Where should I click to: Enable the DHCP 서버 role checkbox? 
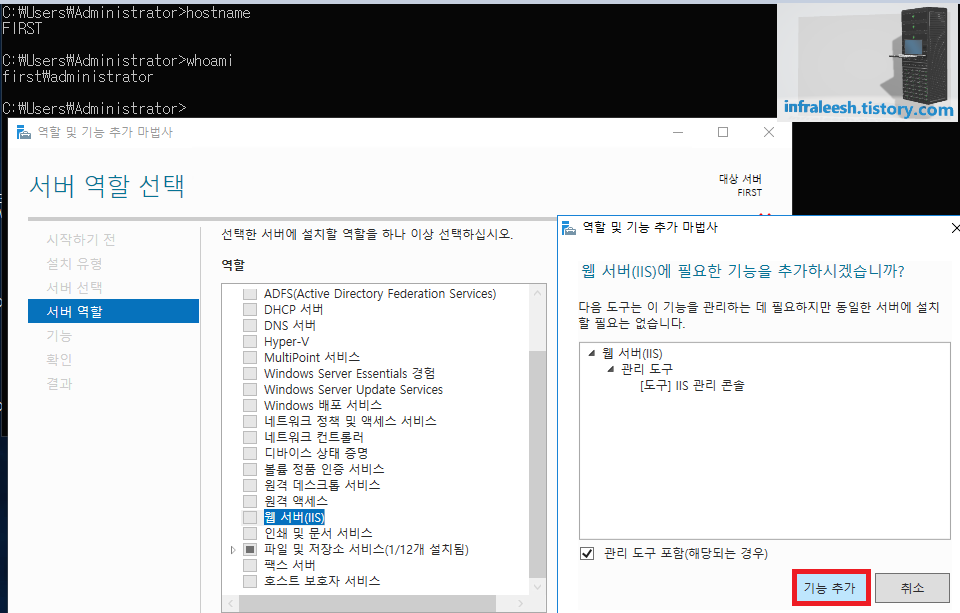250,310
